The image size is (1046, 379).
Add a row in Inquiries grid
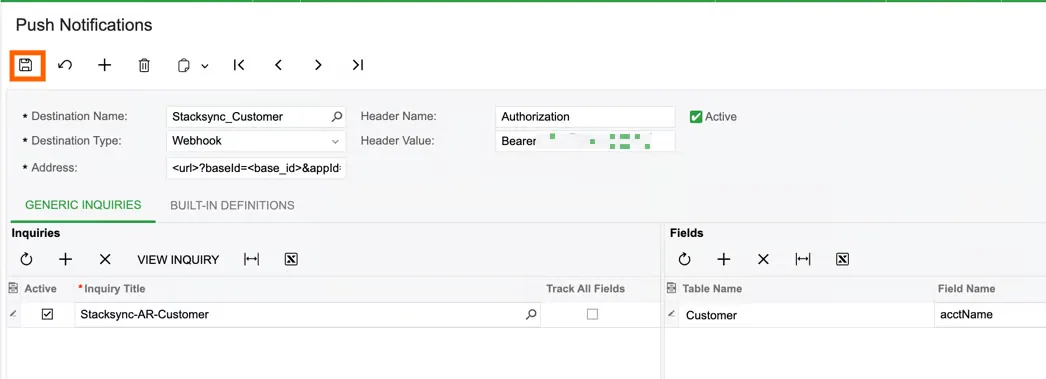(x=65, y=260)
